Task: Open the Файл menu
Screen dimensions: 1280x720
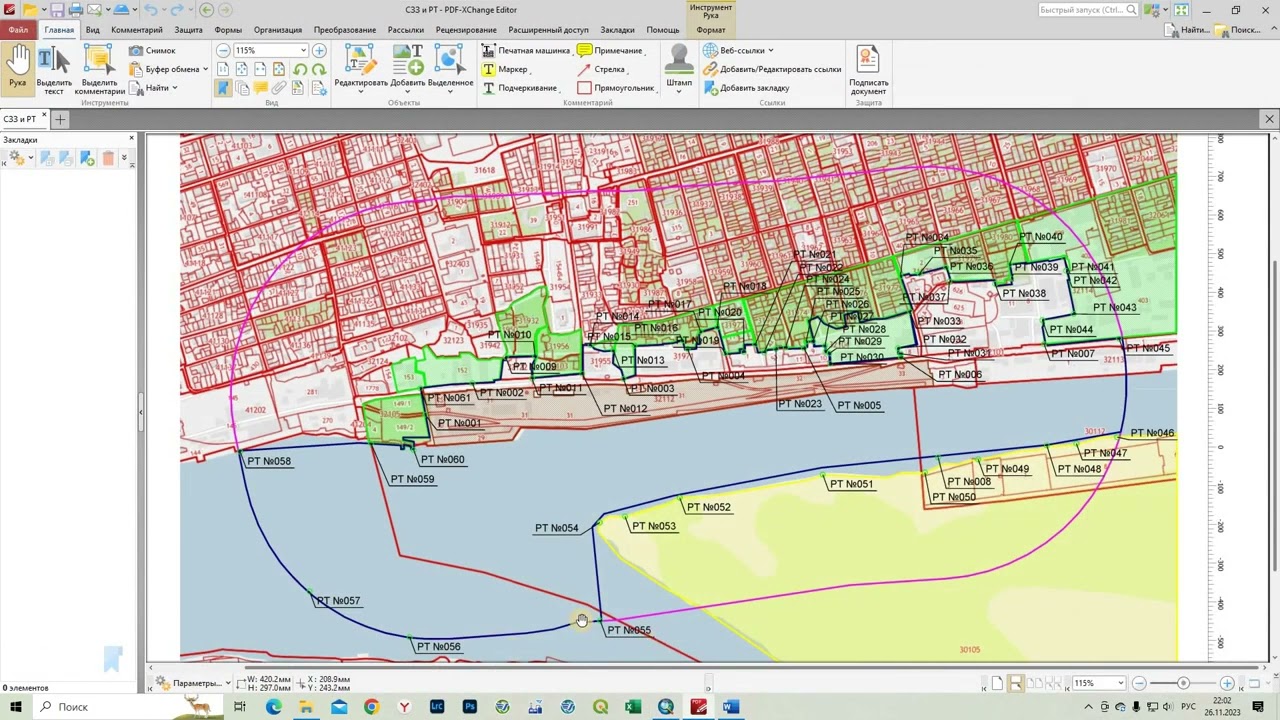Action: pyautogui.click(x=18, y=30)
